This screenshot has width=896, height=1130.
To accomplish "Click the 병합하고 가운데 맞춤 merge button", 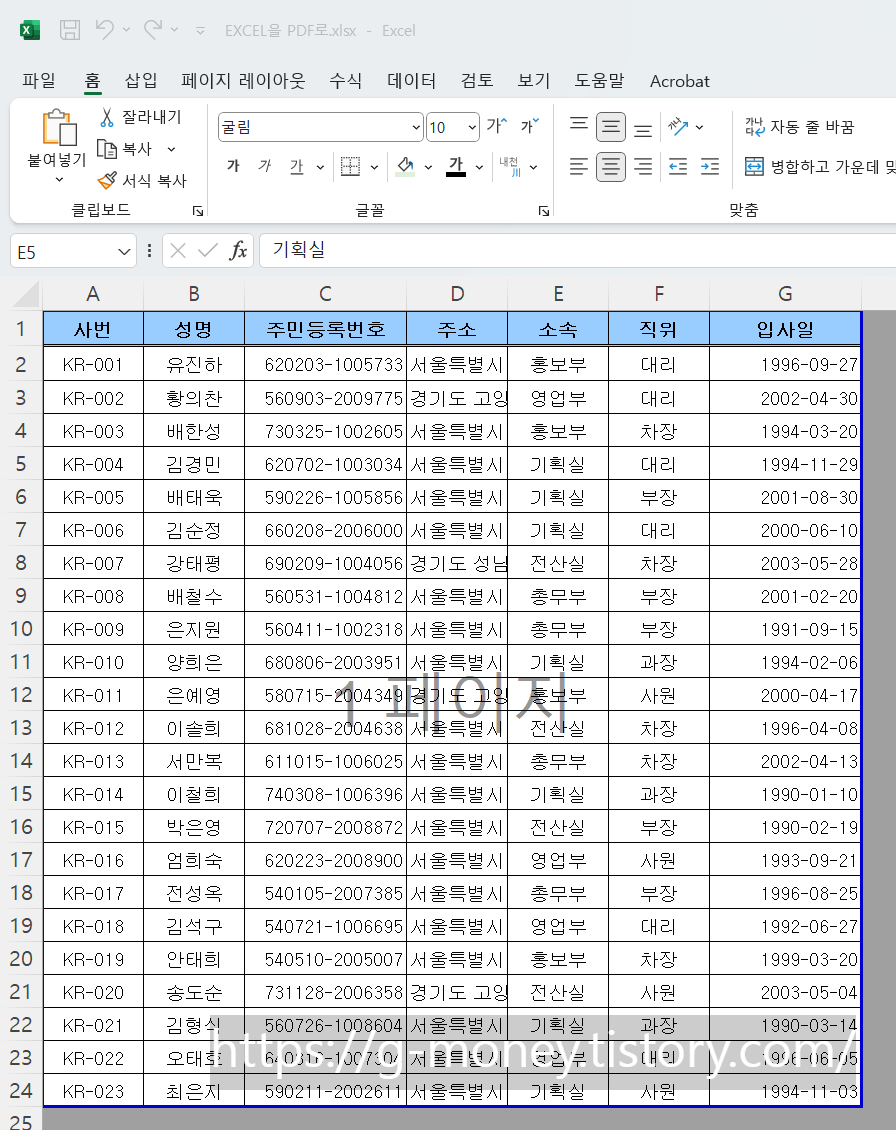I will pos(819,167).
